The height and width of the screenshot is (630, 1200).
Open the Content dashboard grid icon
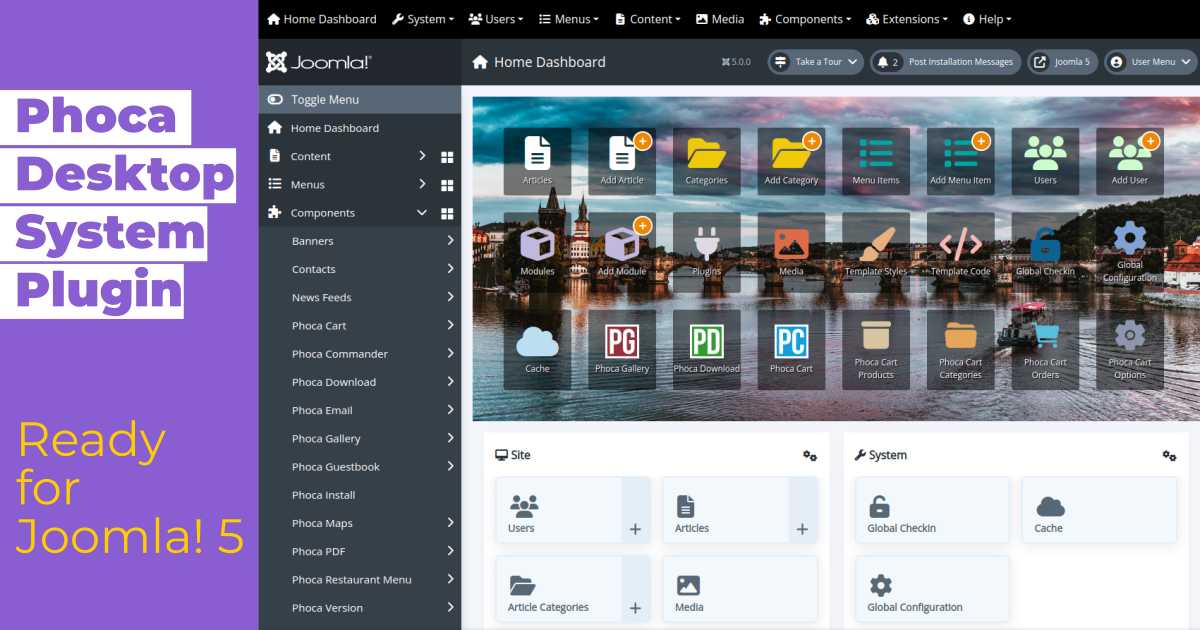coord(447,157)
